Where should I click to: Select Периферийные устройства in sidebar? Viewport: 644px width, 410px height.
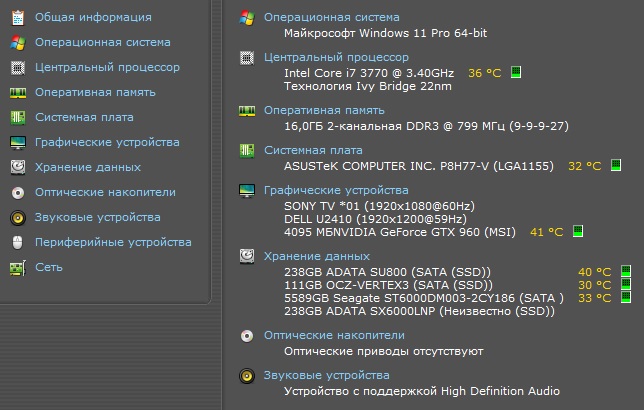[113, 242]
